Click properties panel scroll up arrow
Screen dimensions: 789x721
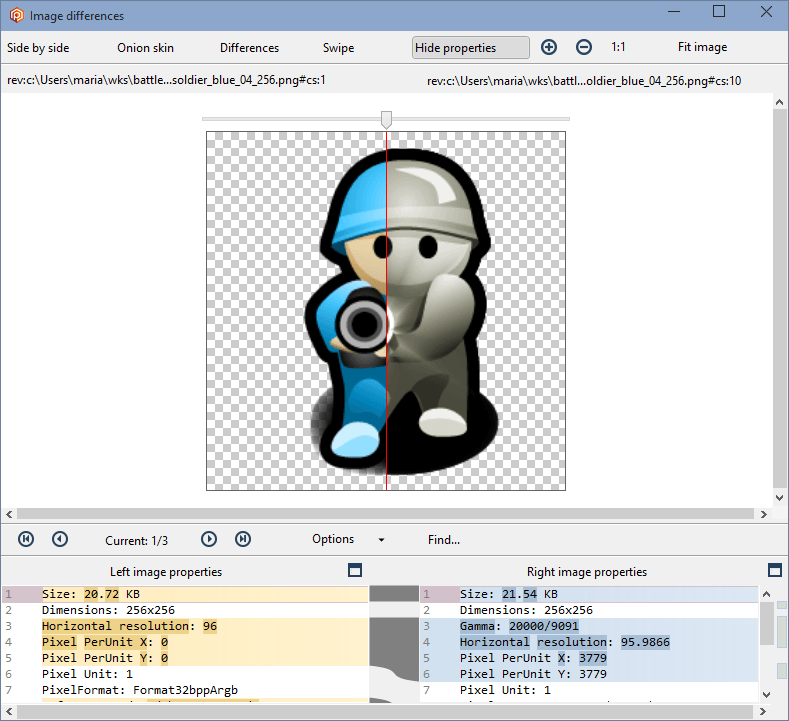[x=766, y=594]
